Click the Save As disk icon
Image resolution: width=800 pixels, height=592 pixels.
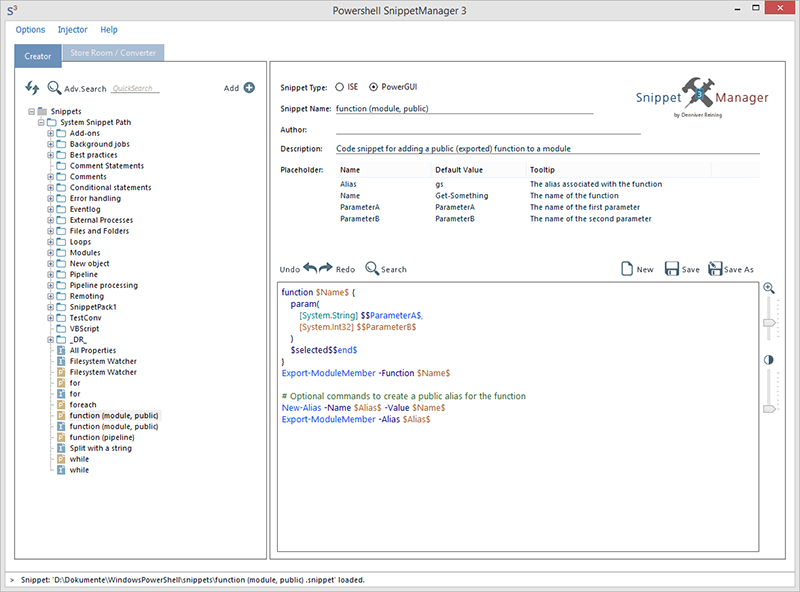pos(715,268)
